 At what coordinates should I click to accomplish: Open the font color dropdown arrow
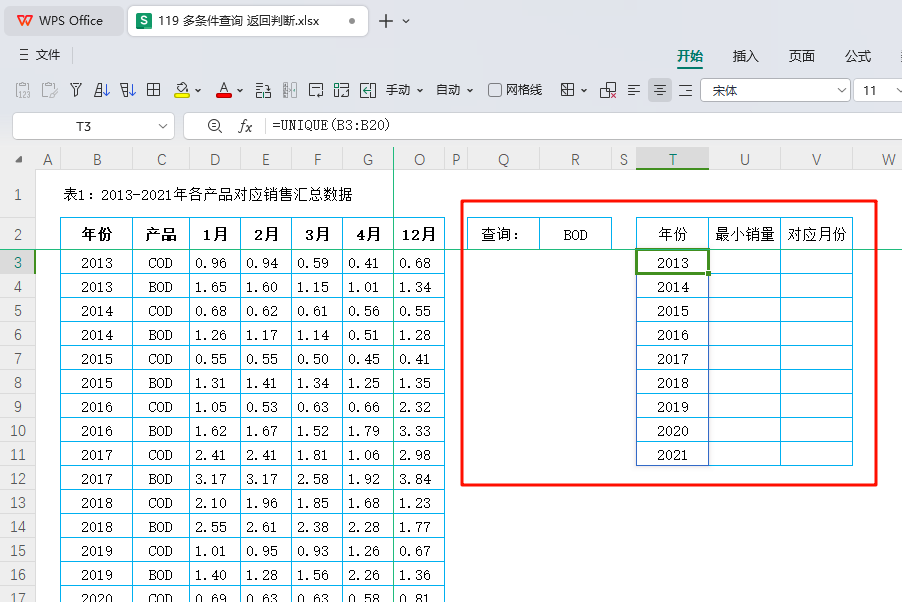(x=240, y=90)
